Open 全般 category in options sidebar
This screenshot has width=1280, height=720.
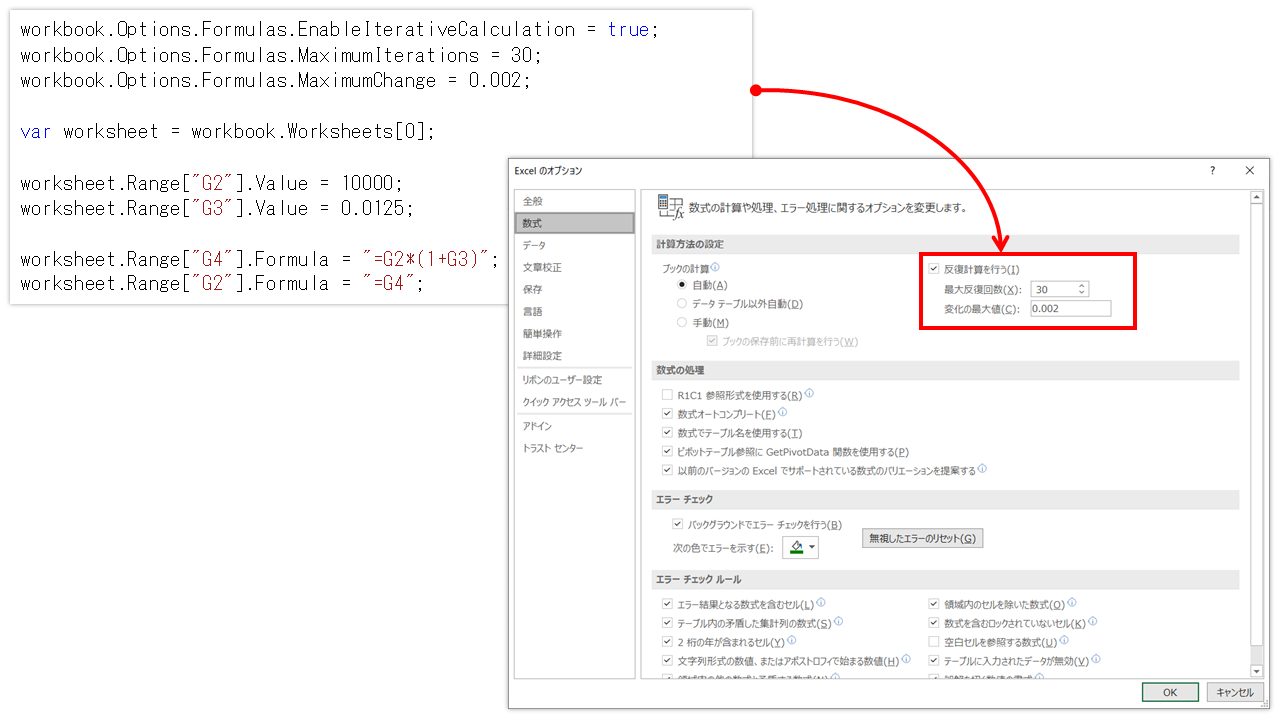pos(575,201)
